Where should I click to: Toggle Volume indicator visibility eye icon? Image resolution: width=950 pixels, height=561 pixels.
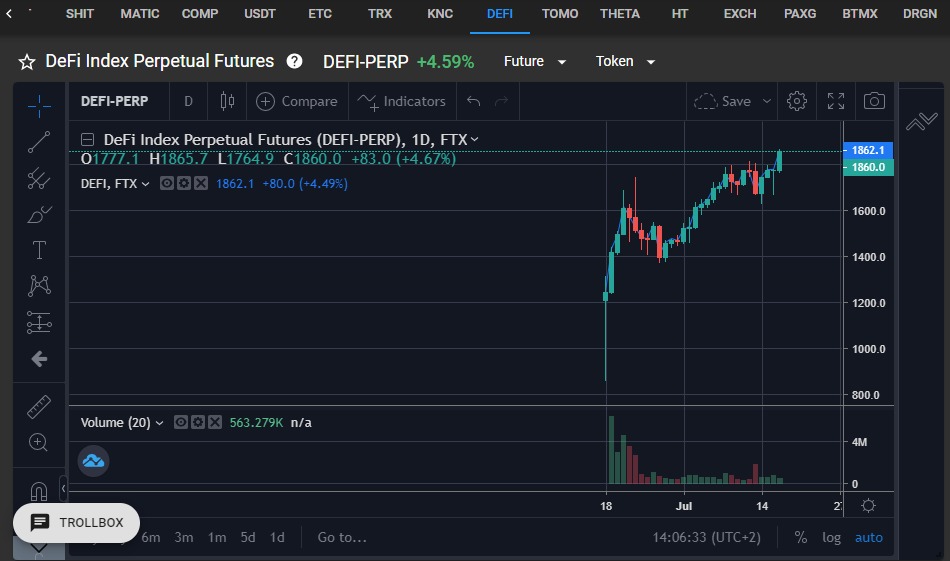[x=181, y=422]
